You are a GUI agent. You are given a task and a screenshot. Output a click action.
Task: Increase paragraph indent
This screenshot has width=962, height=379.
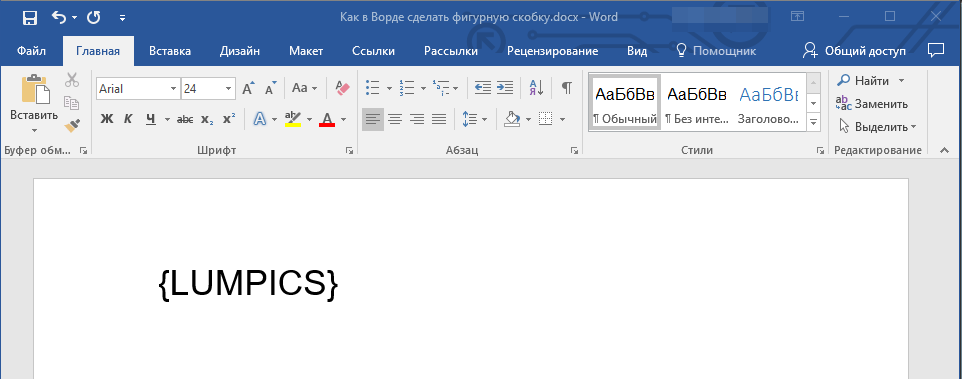[505, 88]
